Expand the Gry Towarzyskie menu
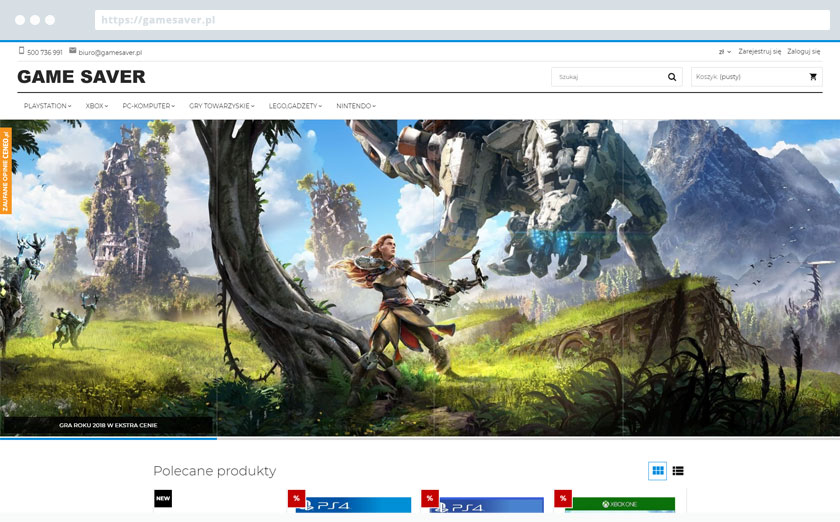 point(222,106)
